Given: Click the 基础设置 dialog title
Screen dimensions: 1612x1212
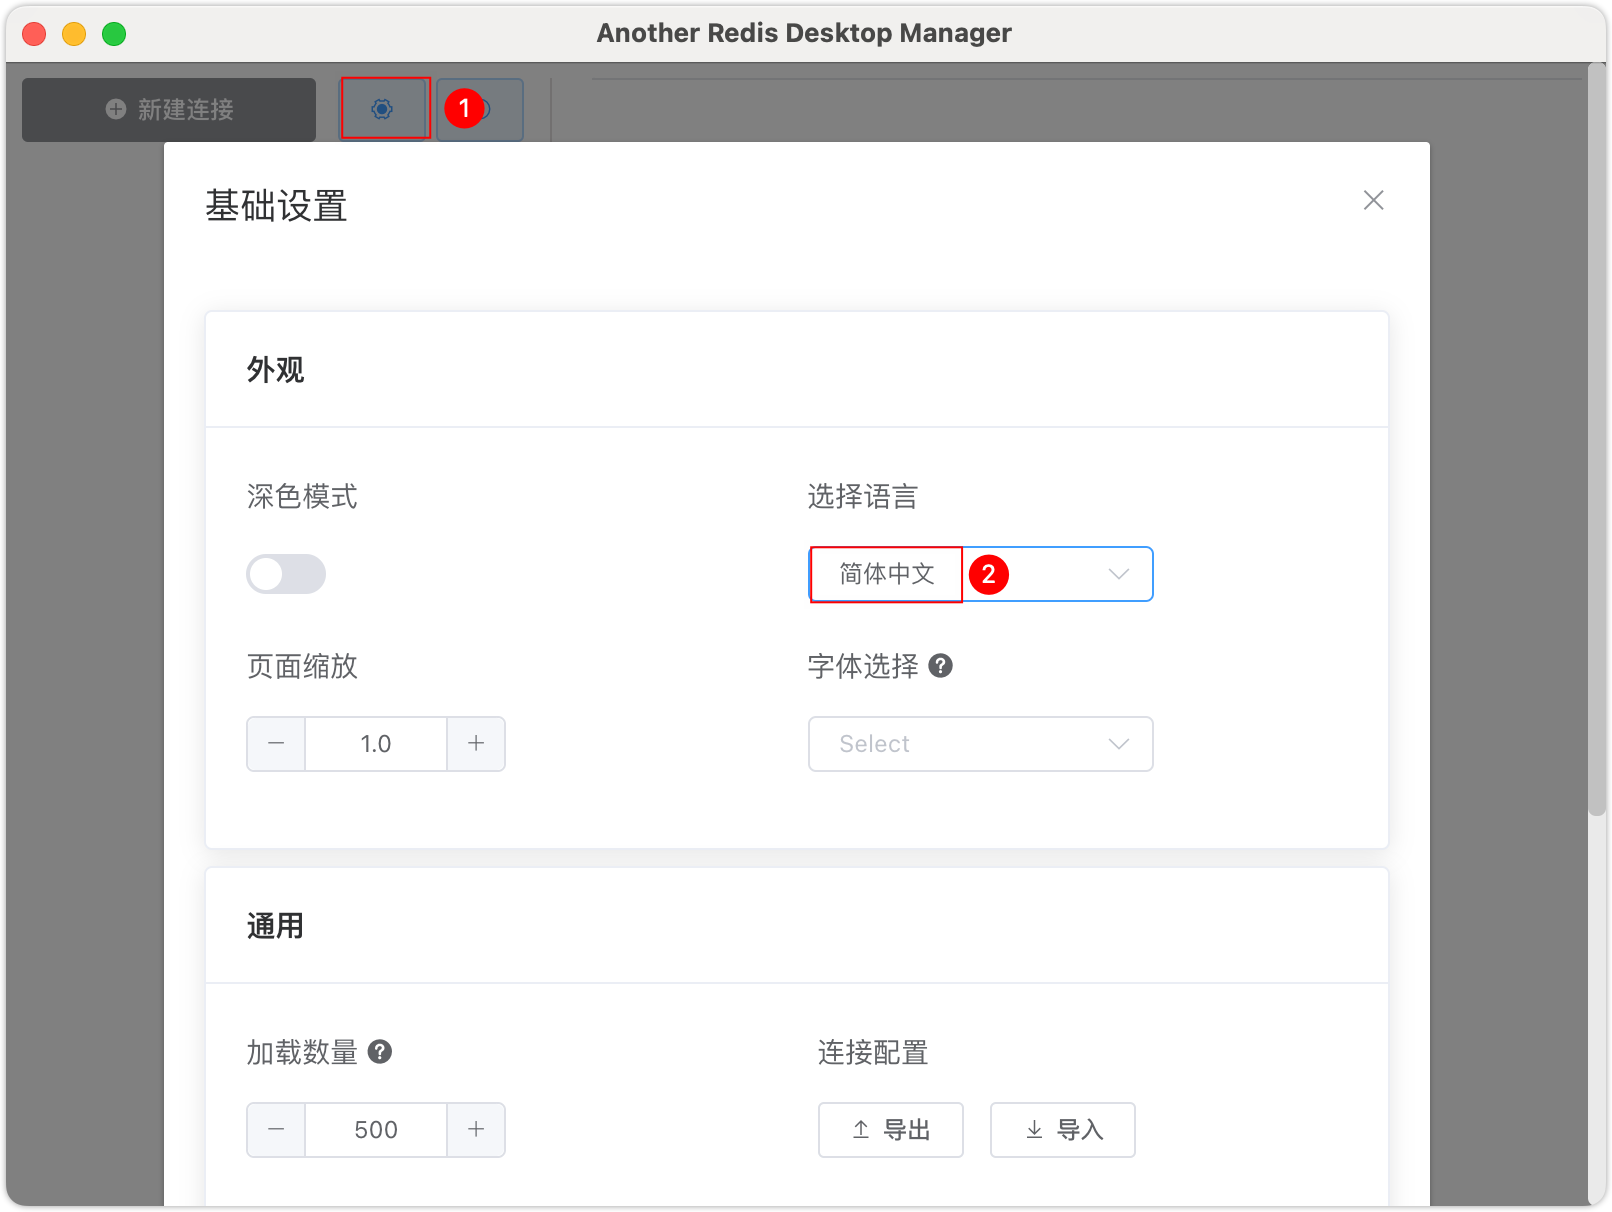Looking at the screenshot, I should (276, 206).
